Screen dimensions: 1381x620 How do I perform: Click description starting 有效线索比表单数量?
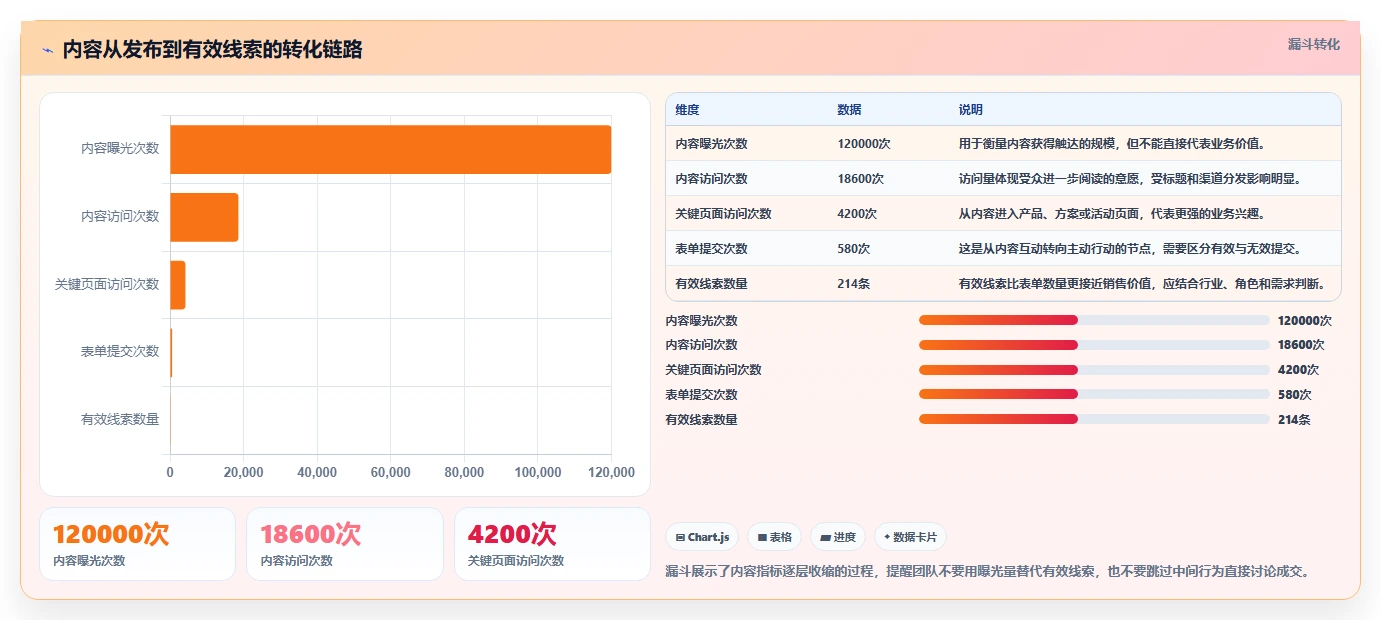[1142, 284]
